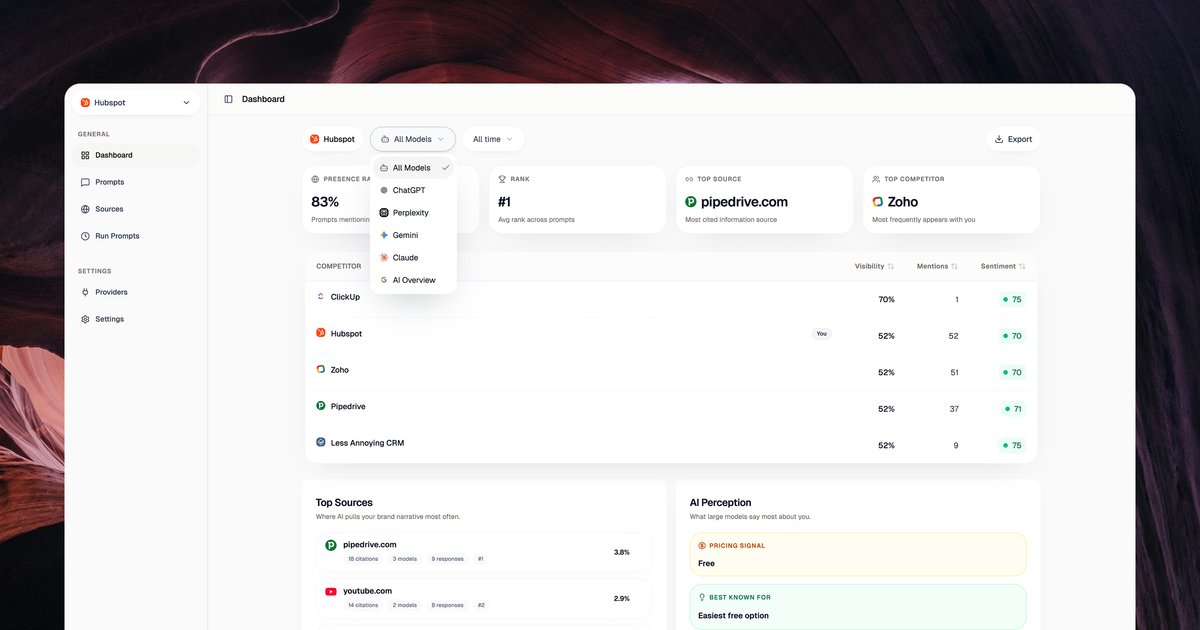1200x630 pixels.
Task: Click the 14 citations tag
Action: [x=363, y=605]
